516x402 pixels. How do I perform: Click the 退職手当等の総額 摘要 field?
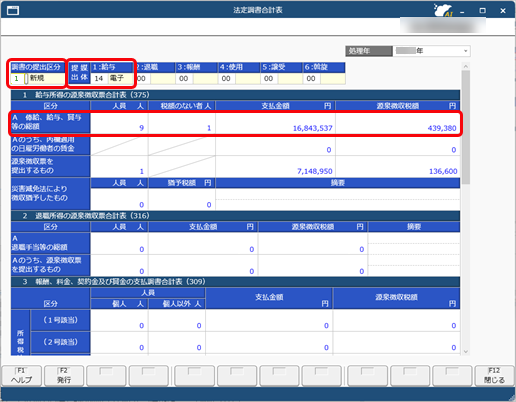click(x=414, y=243)
